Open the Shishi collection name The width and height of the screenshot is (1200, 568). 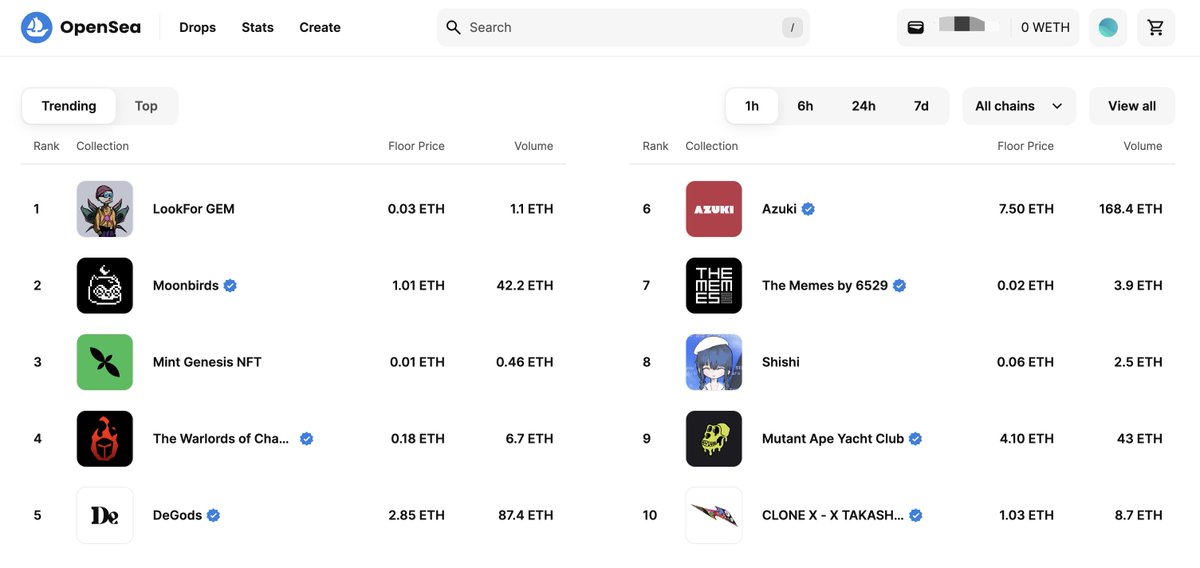click(x=781, y=362)
